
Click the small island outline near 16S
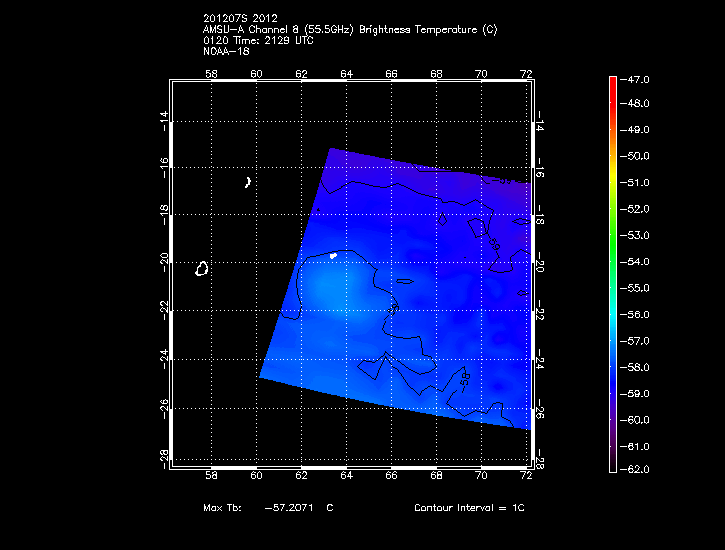point(248,182)
